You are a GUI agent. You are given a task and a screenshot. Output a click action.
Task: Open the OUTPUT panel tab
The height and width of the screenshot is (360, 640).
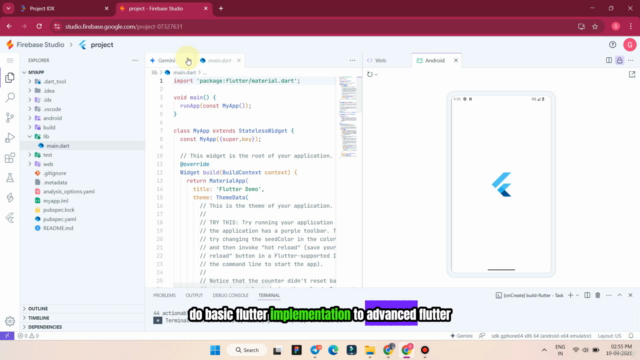[x=194, y=295]
